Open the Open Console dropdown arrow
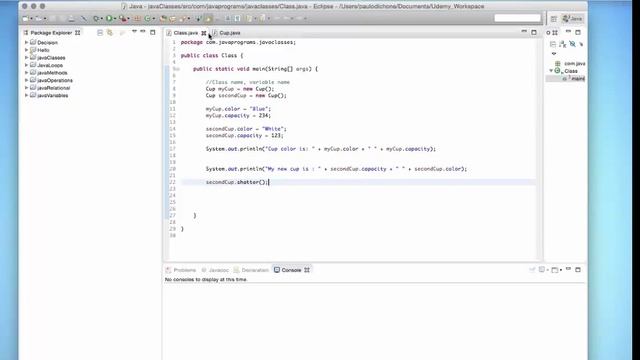This screenshot has width=640, height=360. tap(560, 270)
